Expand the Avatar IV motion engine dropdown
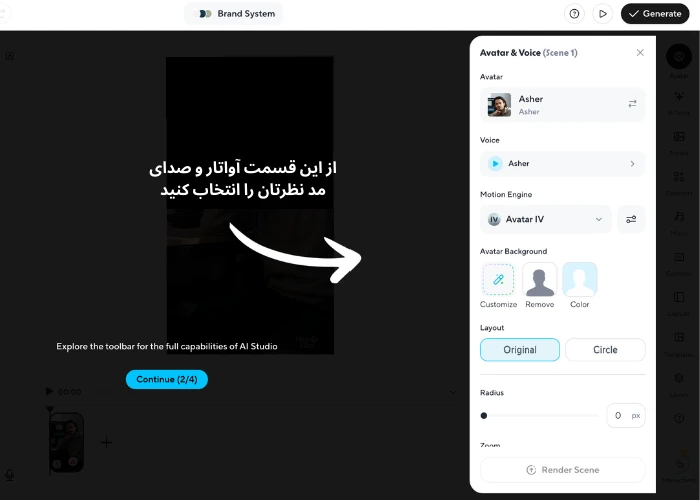This screenshot has height=500, width=700. [x=546, y=219]
